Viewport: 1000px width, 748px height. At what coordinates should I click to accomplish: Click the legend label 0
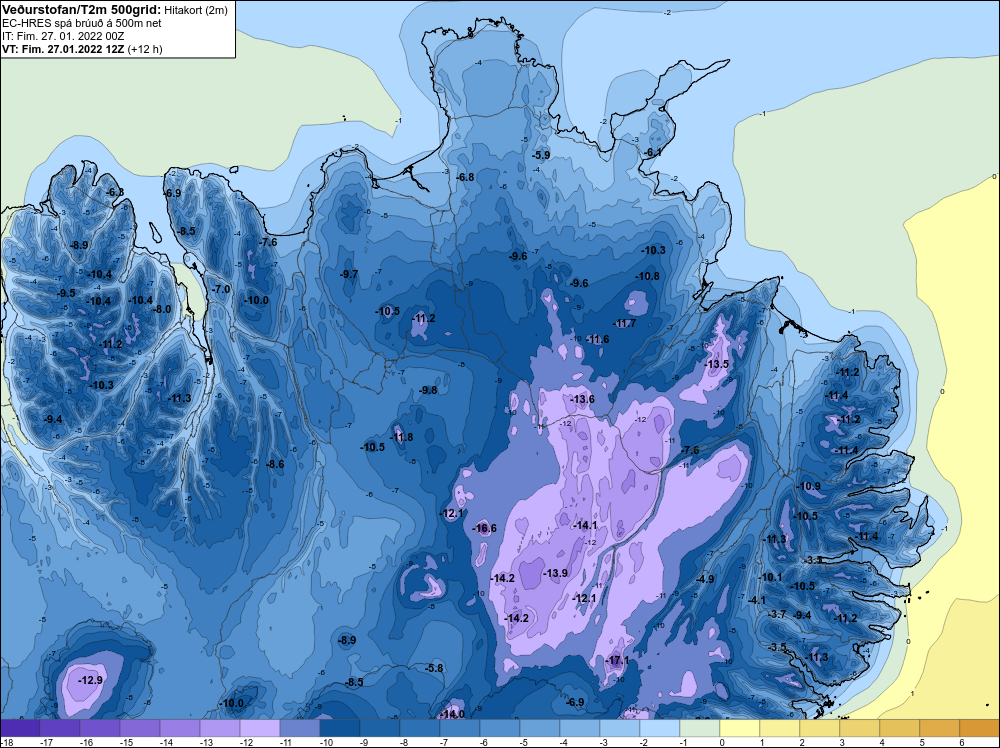point(721,742)
